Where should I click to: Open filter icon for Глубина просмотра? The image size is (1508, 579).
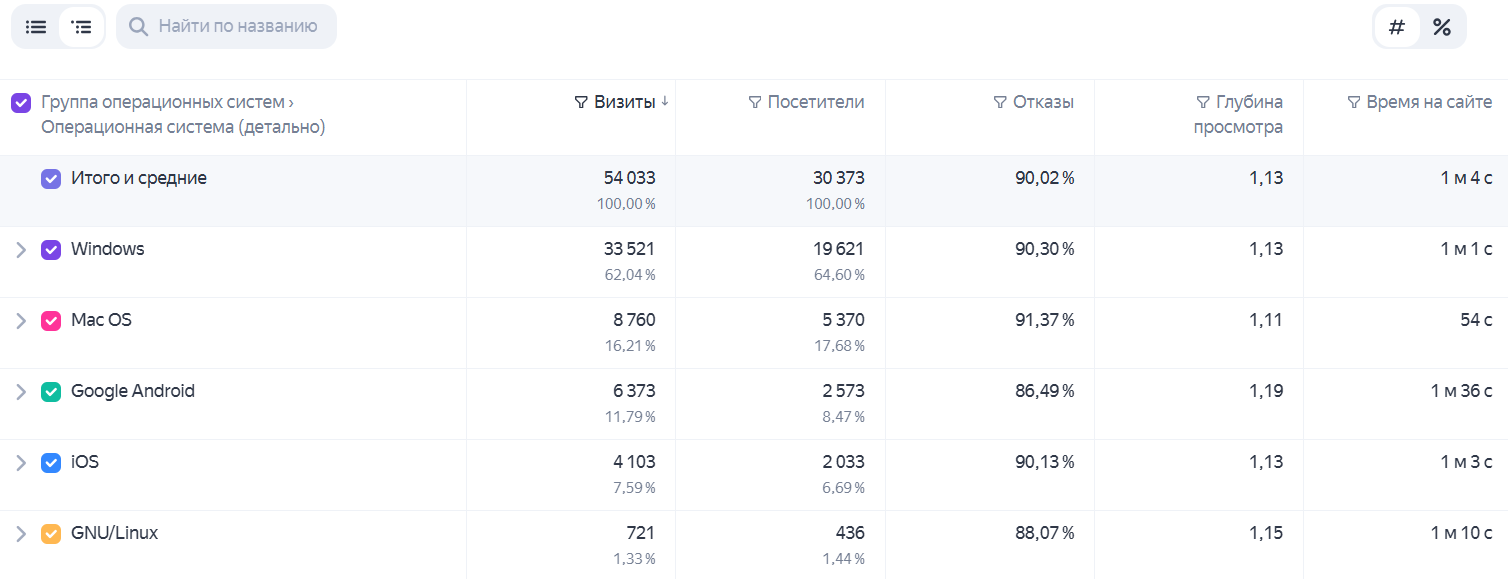tap(1203, 102)
